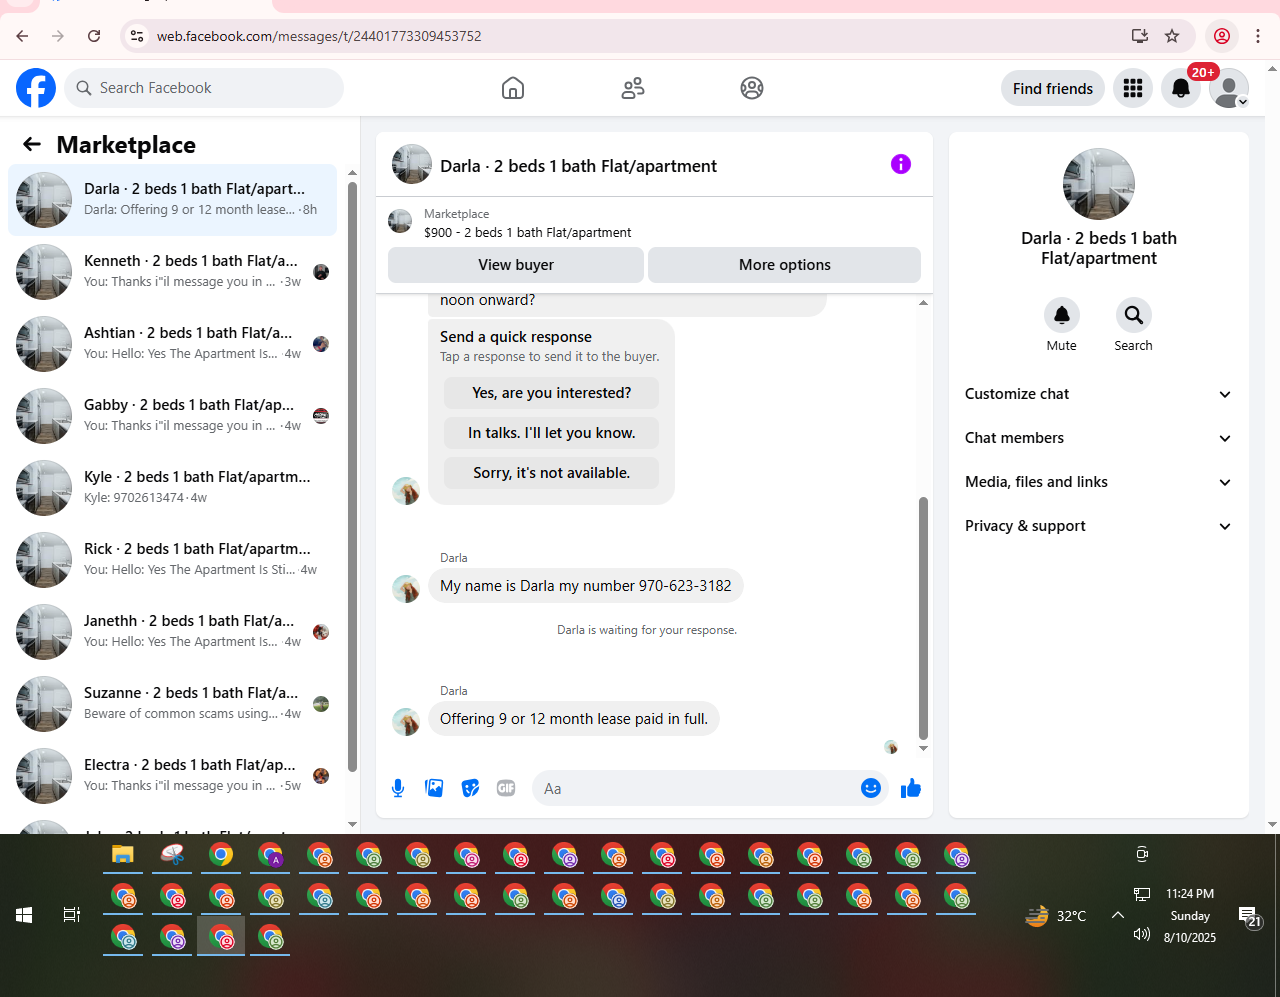The width and height of the screenshot is (1280, 997).
Task: Click the browser address bar URL
Action: click(x=319, y=36)
